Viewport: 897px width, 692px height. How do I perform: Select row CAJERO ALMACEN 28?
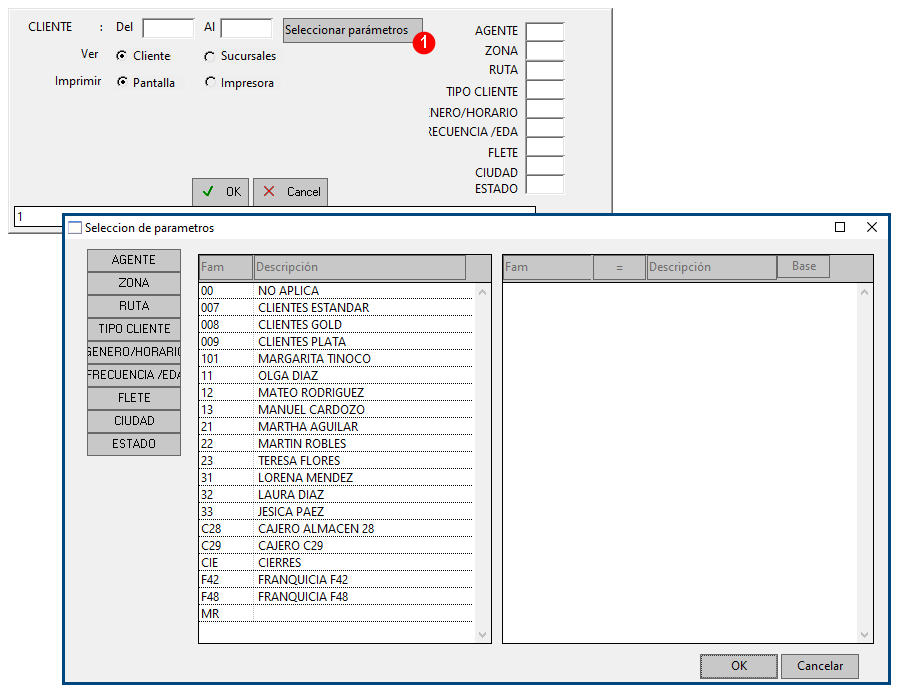[336, 529]
